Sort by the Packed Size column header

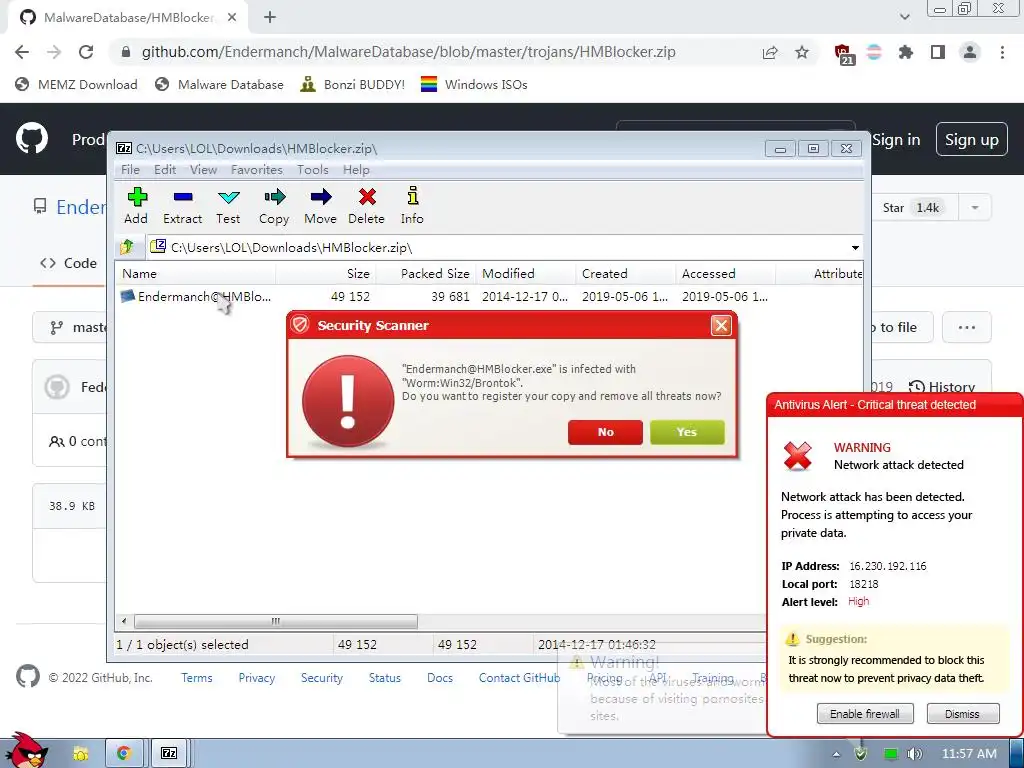[426, 274]
